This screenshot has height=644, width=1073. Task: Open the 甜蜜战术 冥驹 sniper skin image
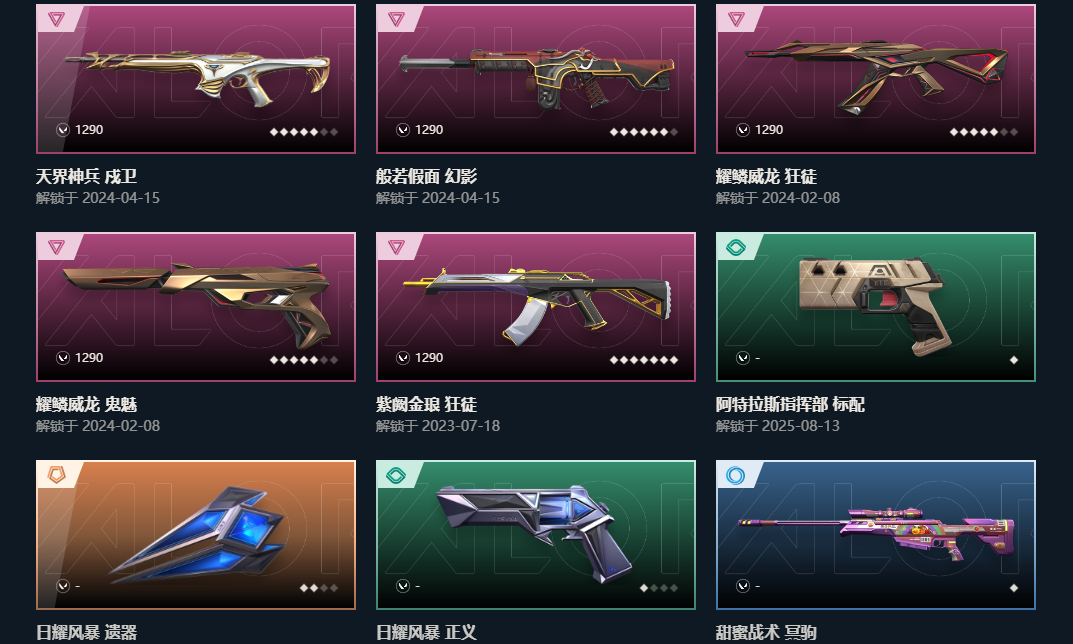tap(877, 534)
